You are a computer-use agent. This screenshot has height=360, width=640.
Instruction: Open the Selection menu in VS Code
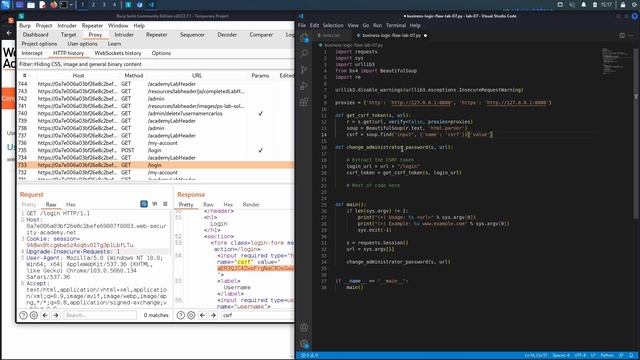tap(333, 25)
